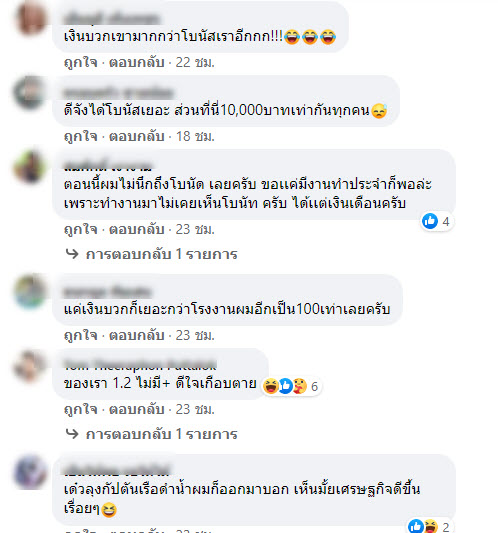This screenshot has height=533, width=498.
Task: Expand the 1 reply under the โบนัด comment
Action: pyautogui.click(x=161, y=254)
